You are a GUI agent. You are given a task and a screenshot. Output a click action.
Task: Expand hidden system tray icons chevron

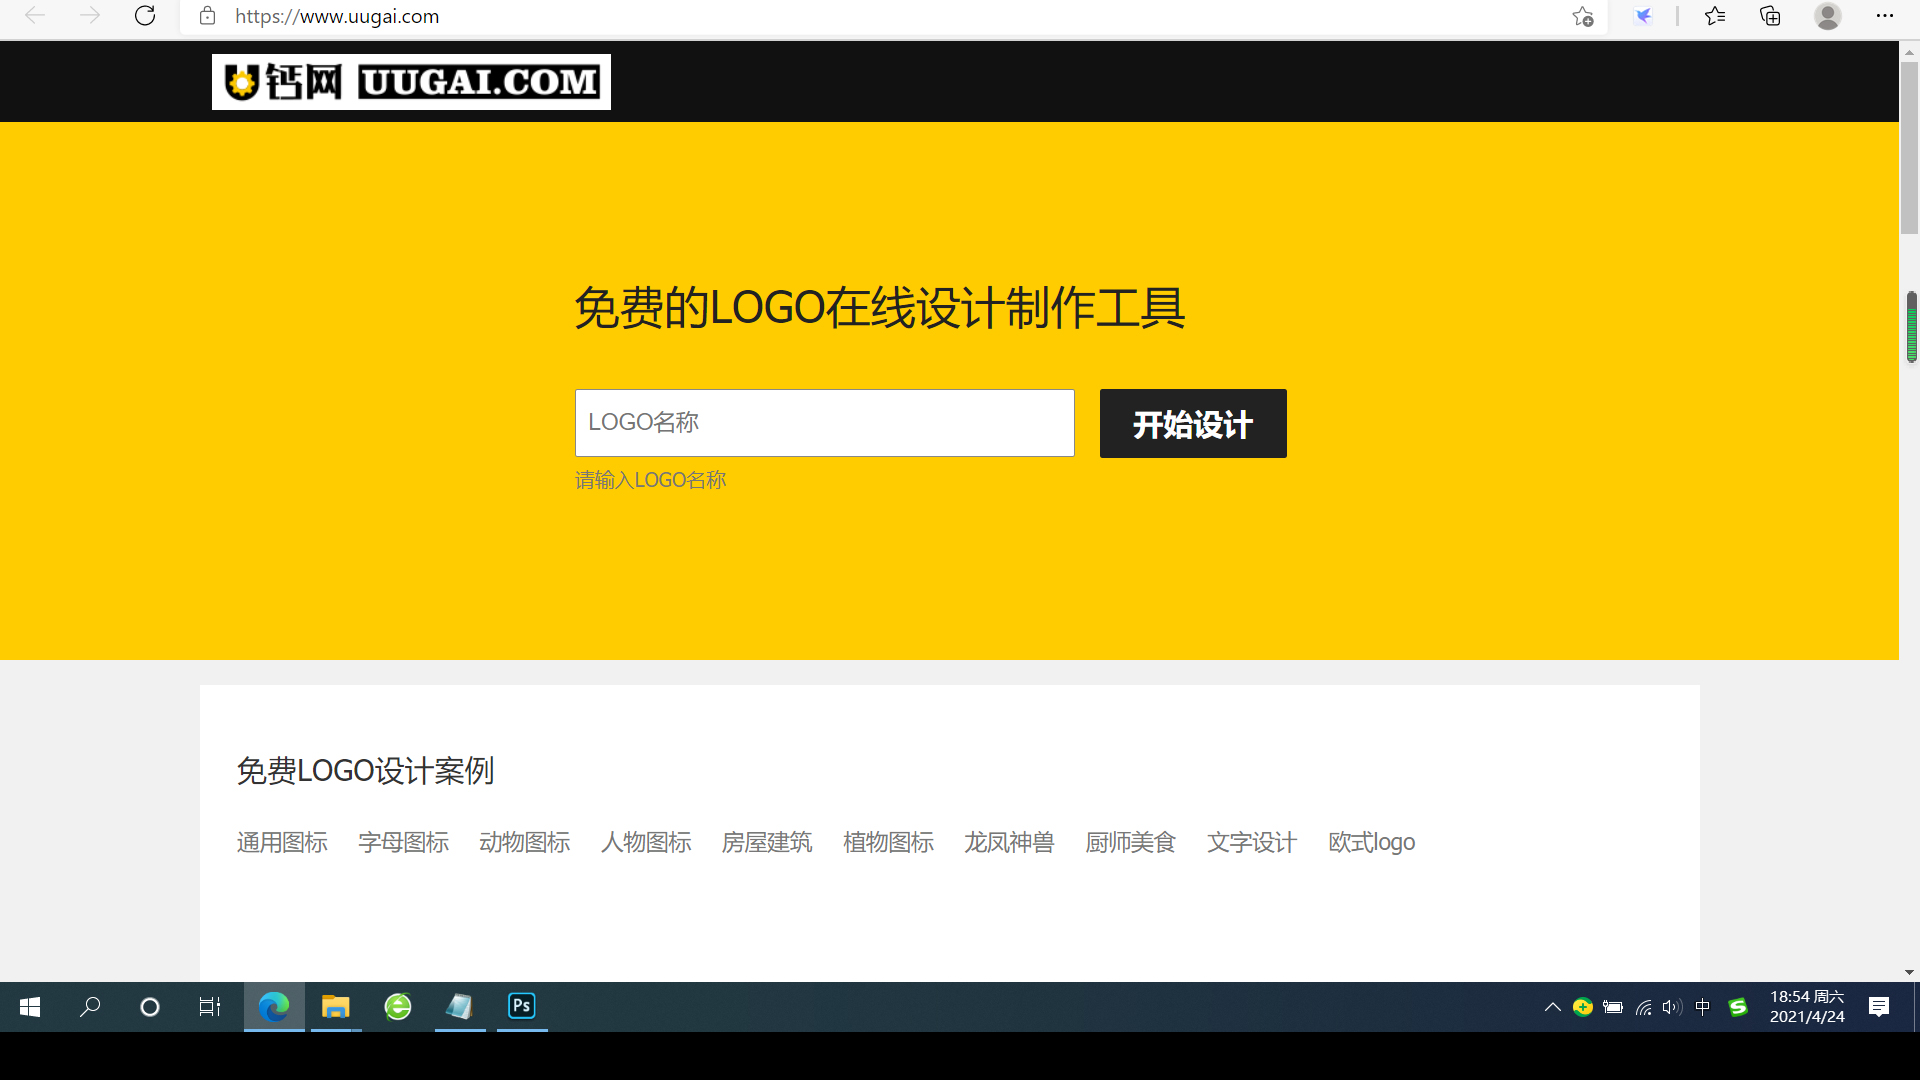click(x=1552, y=1007)
